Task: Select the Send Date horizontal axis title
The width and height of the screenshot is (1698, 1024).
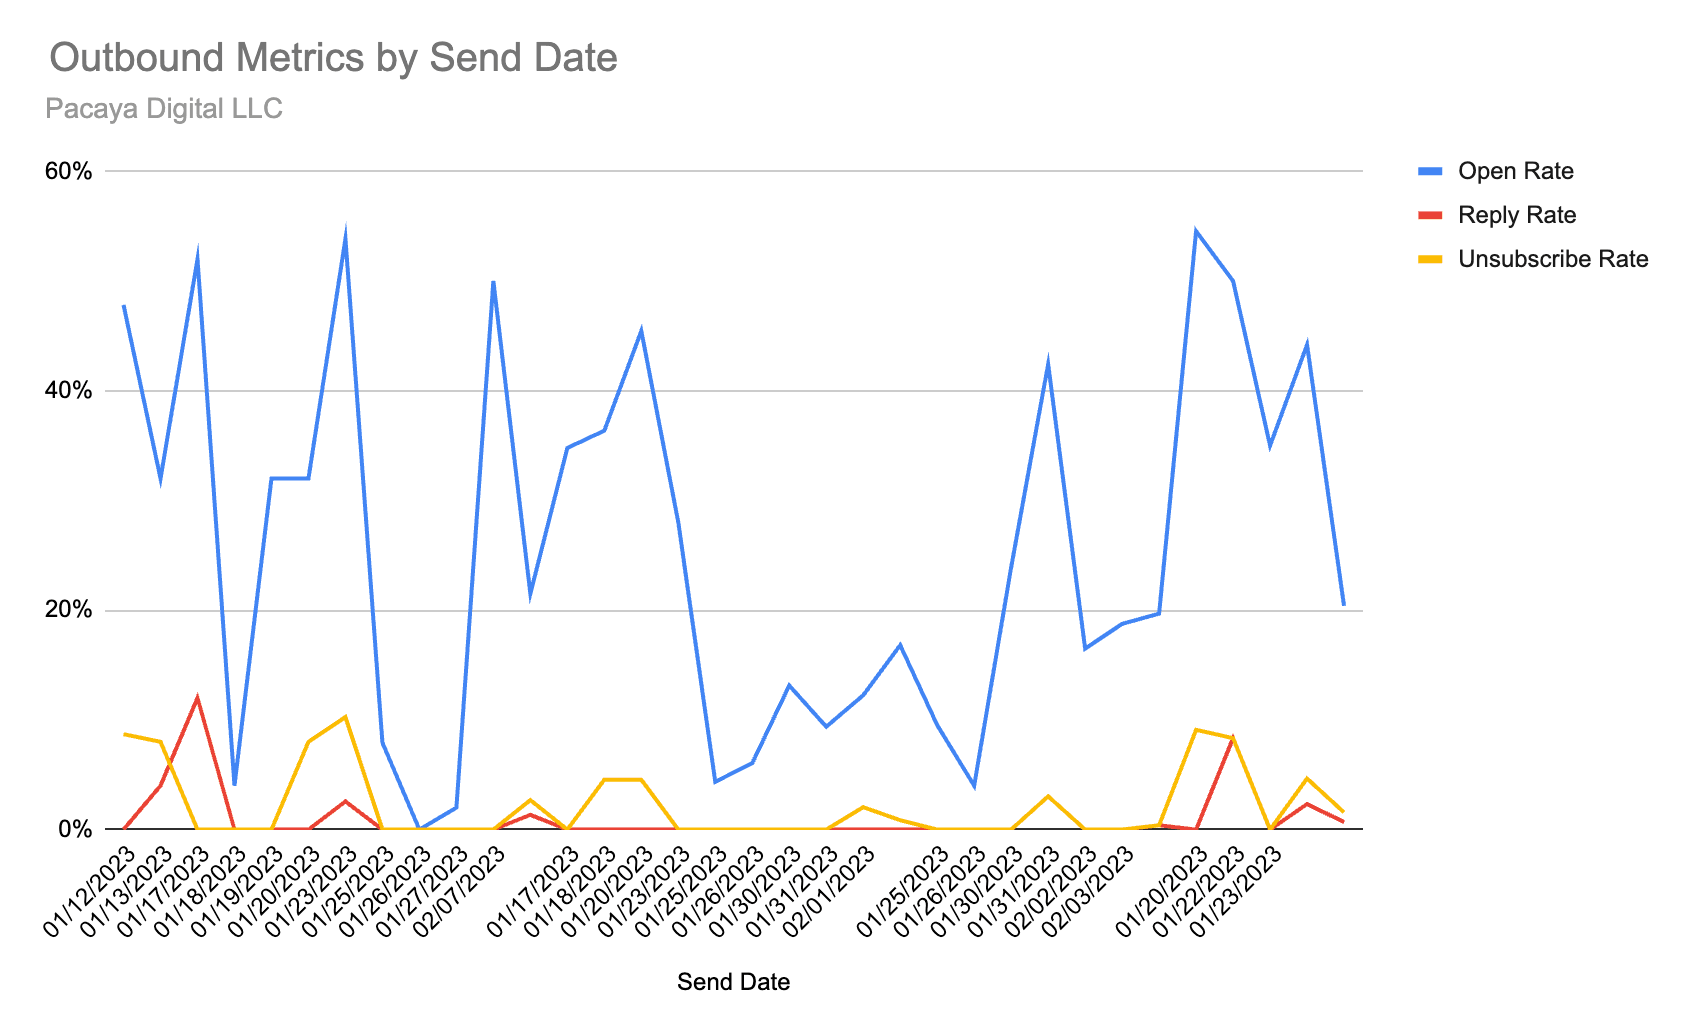Action: point(733,982)
